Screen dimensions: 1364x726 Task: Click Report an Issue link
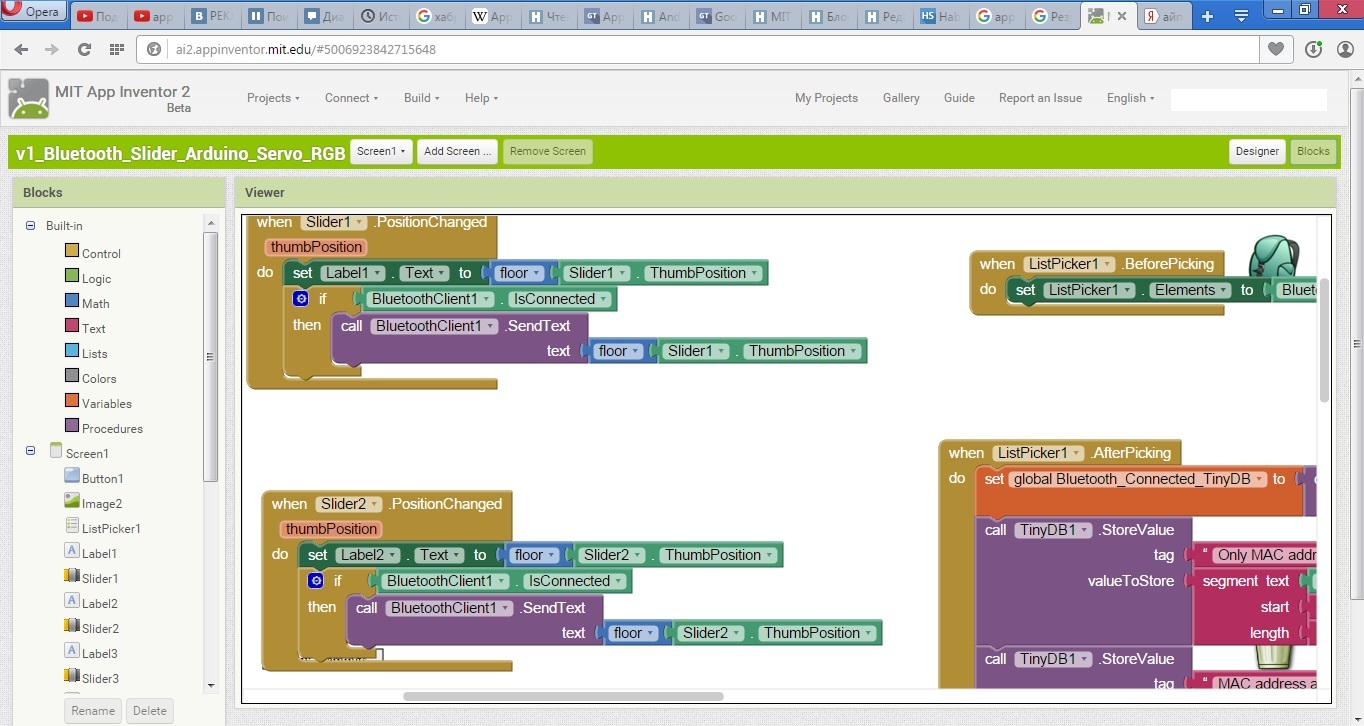pyautogui.click(x=1040, y=98)
